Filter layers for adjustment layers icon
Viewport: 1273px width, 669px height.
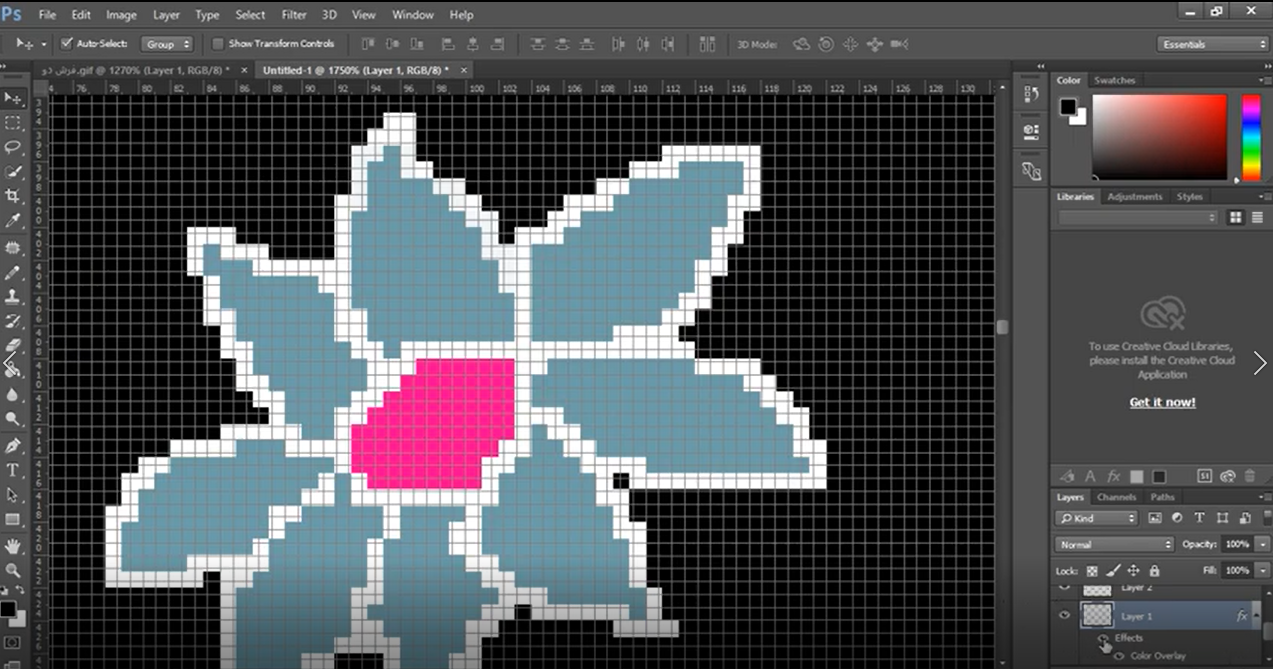point(1177,518)
